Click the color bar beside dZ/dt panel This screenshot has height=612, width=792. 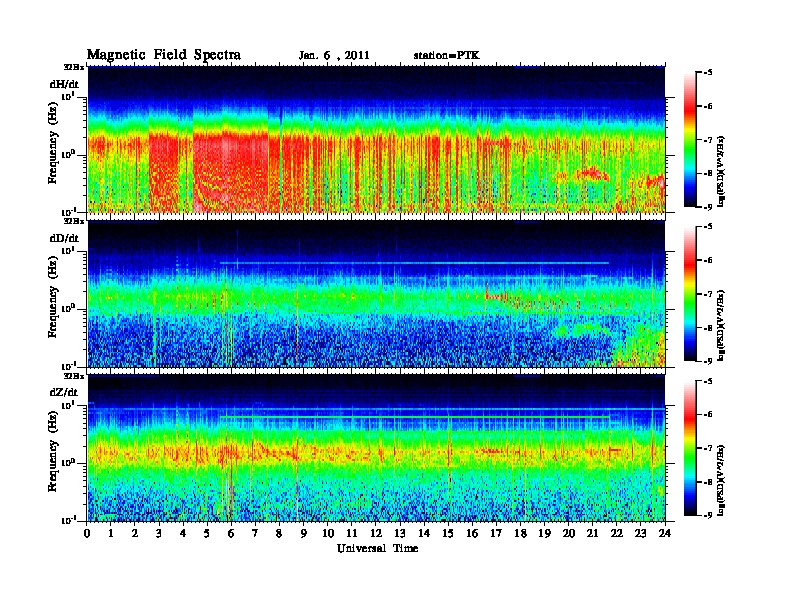pyautogui.click(x=690, y=448)
